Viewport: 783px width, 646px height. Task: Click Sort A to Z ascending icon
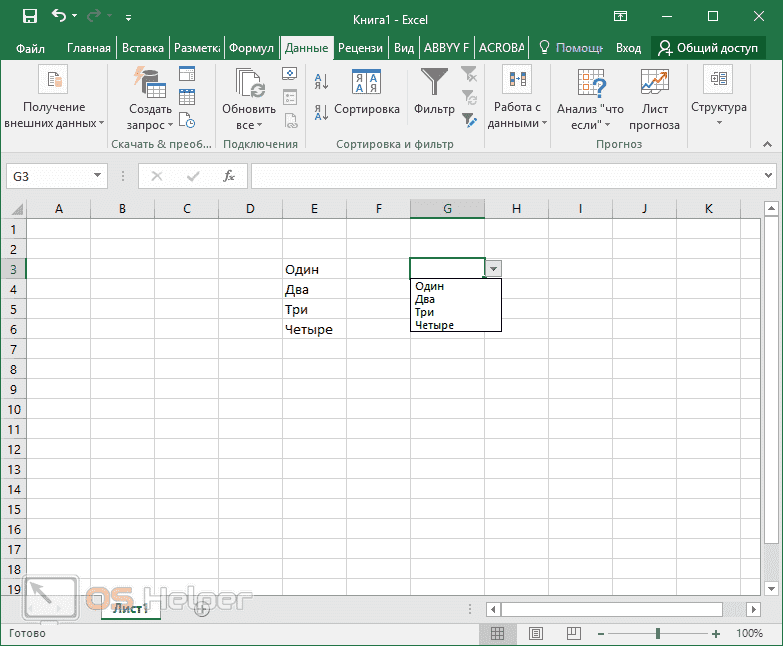[x=321, y=81]
